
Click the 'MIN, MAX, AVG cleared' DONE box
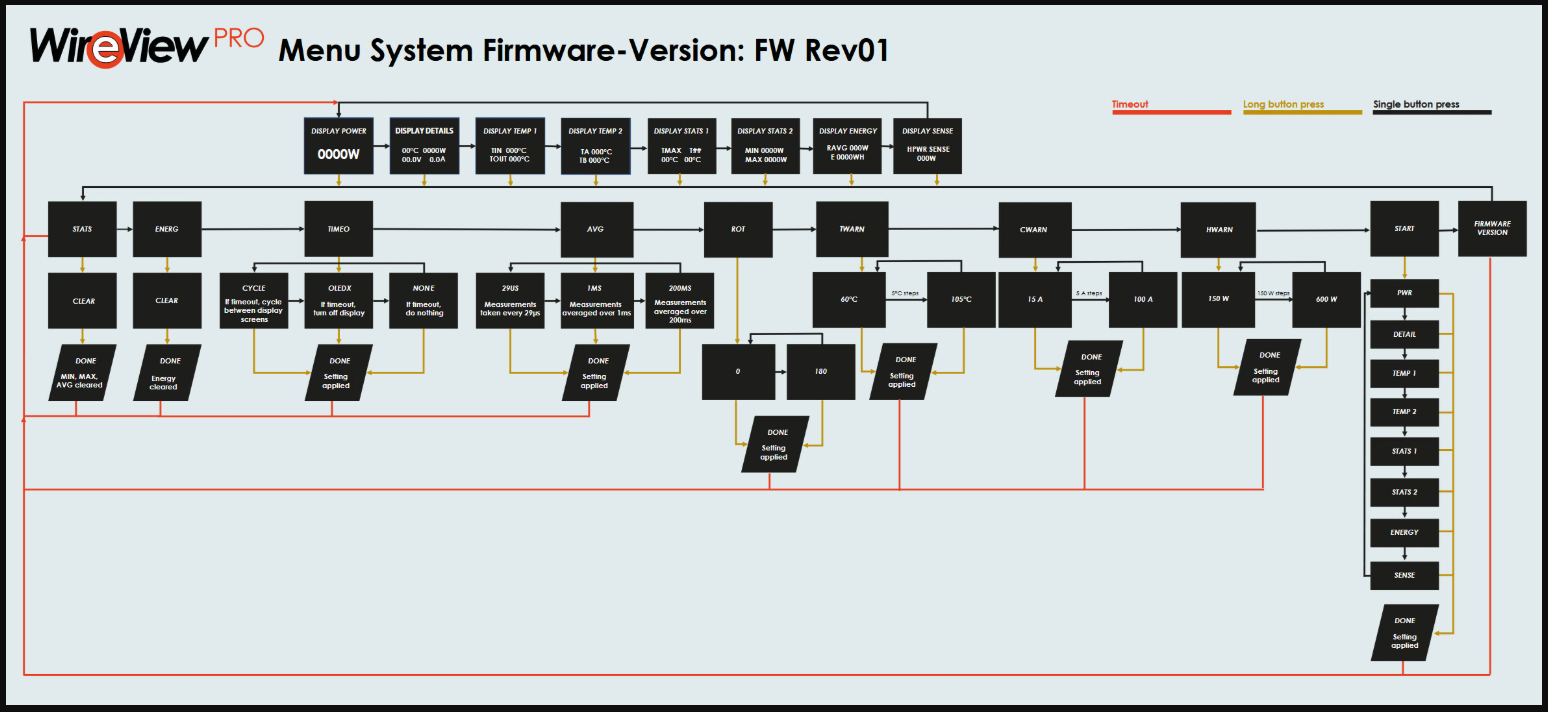point(83,373)
